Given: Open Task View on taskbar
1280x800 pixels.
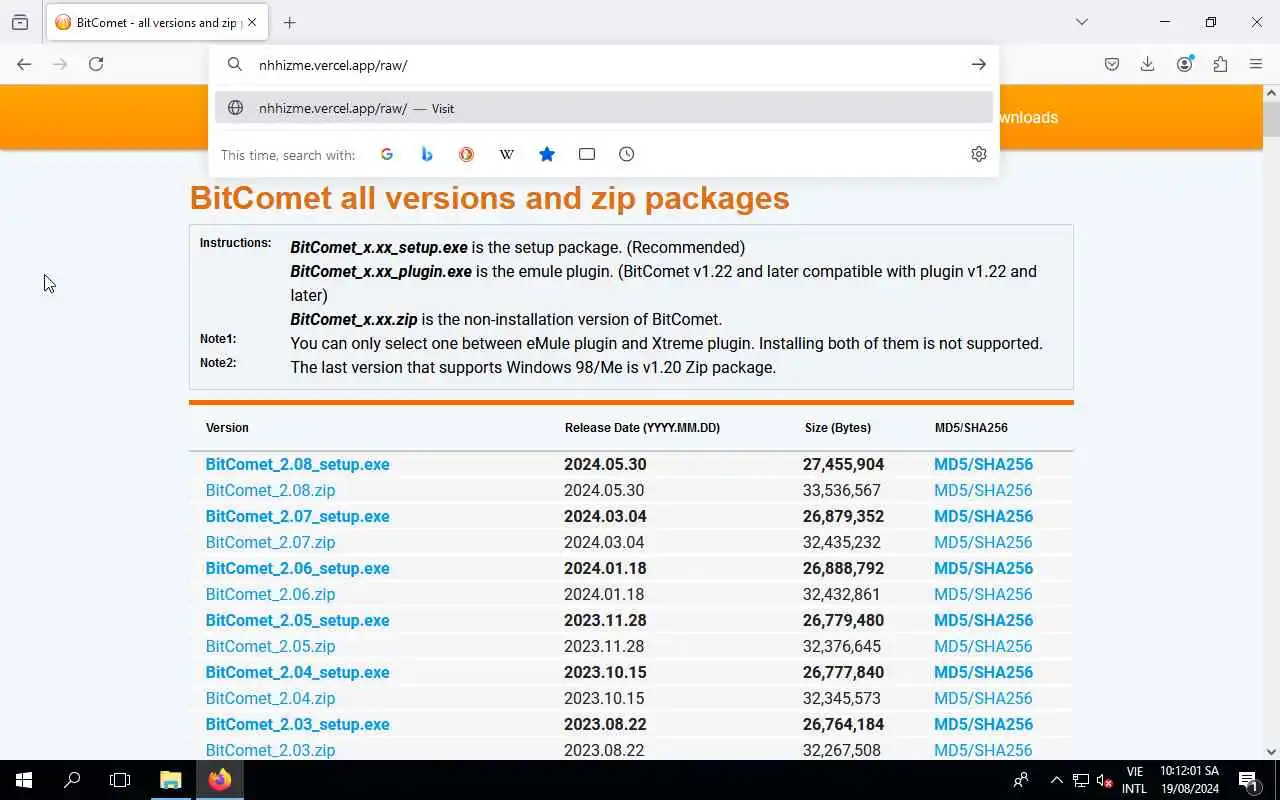Looking at the screenshot, I should tap(120, 780).
